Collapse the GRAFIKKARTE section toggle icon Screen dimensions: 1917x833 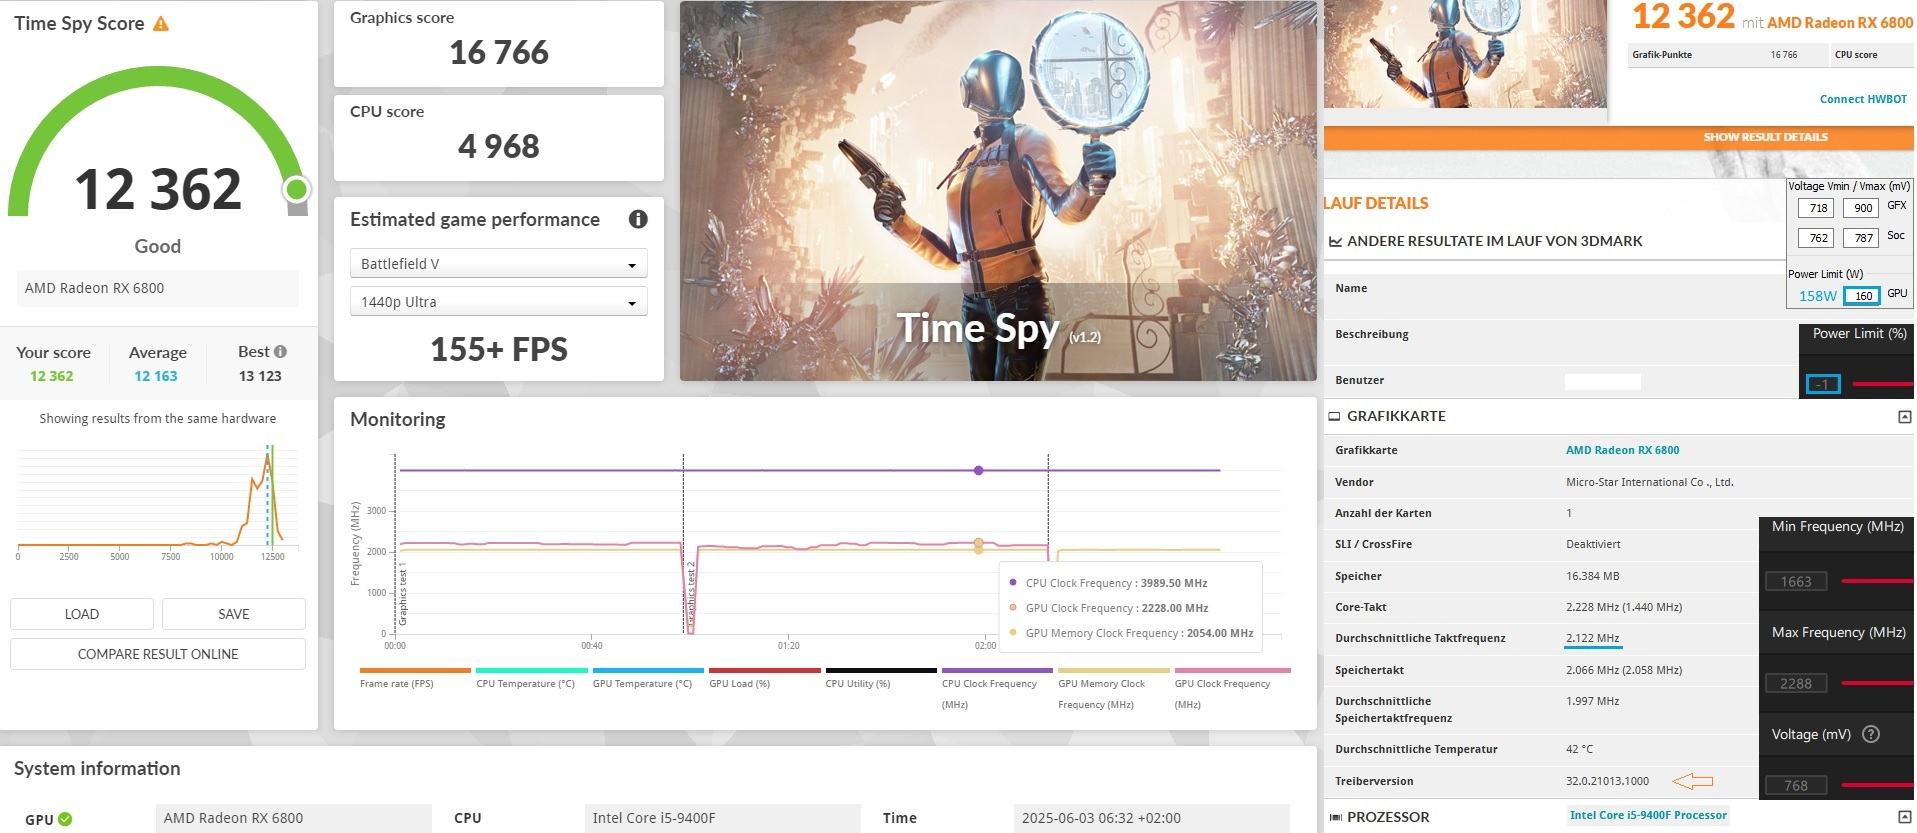coord(1904,417)
